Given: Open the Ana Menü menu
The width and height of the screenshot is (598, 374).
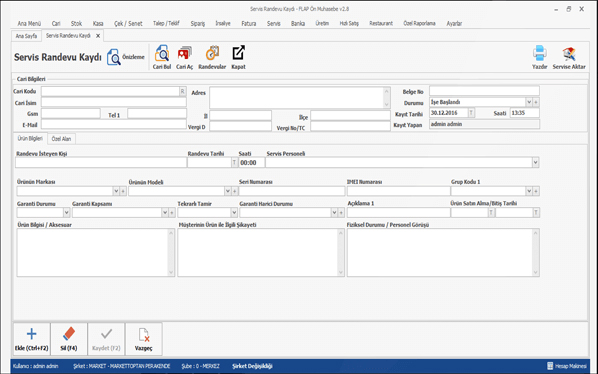Looking at the screenshot, I should (x=29, y=23).
